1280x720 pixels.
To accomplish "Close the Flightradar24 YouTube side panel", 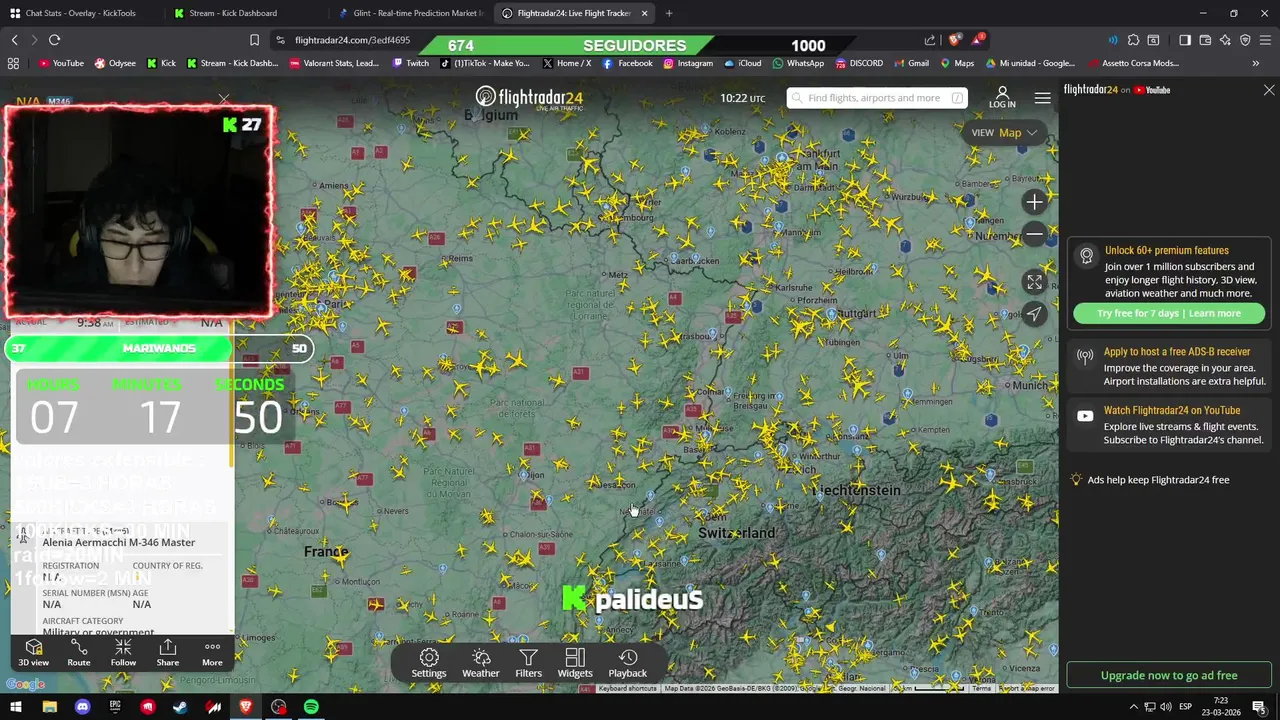I will [1269, 90].
